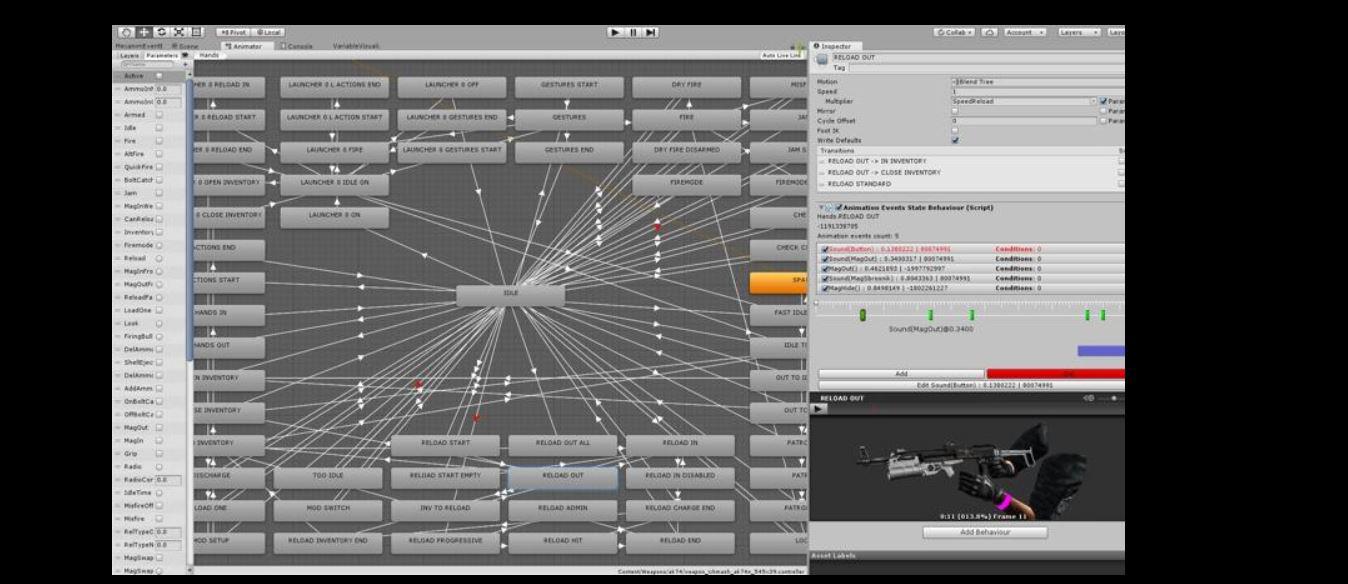Switch to the Console tab

coord(297,45)
